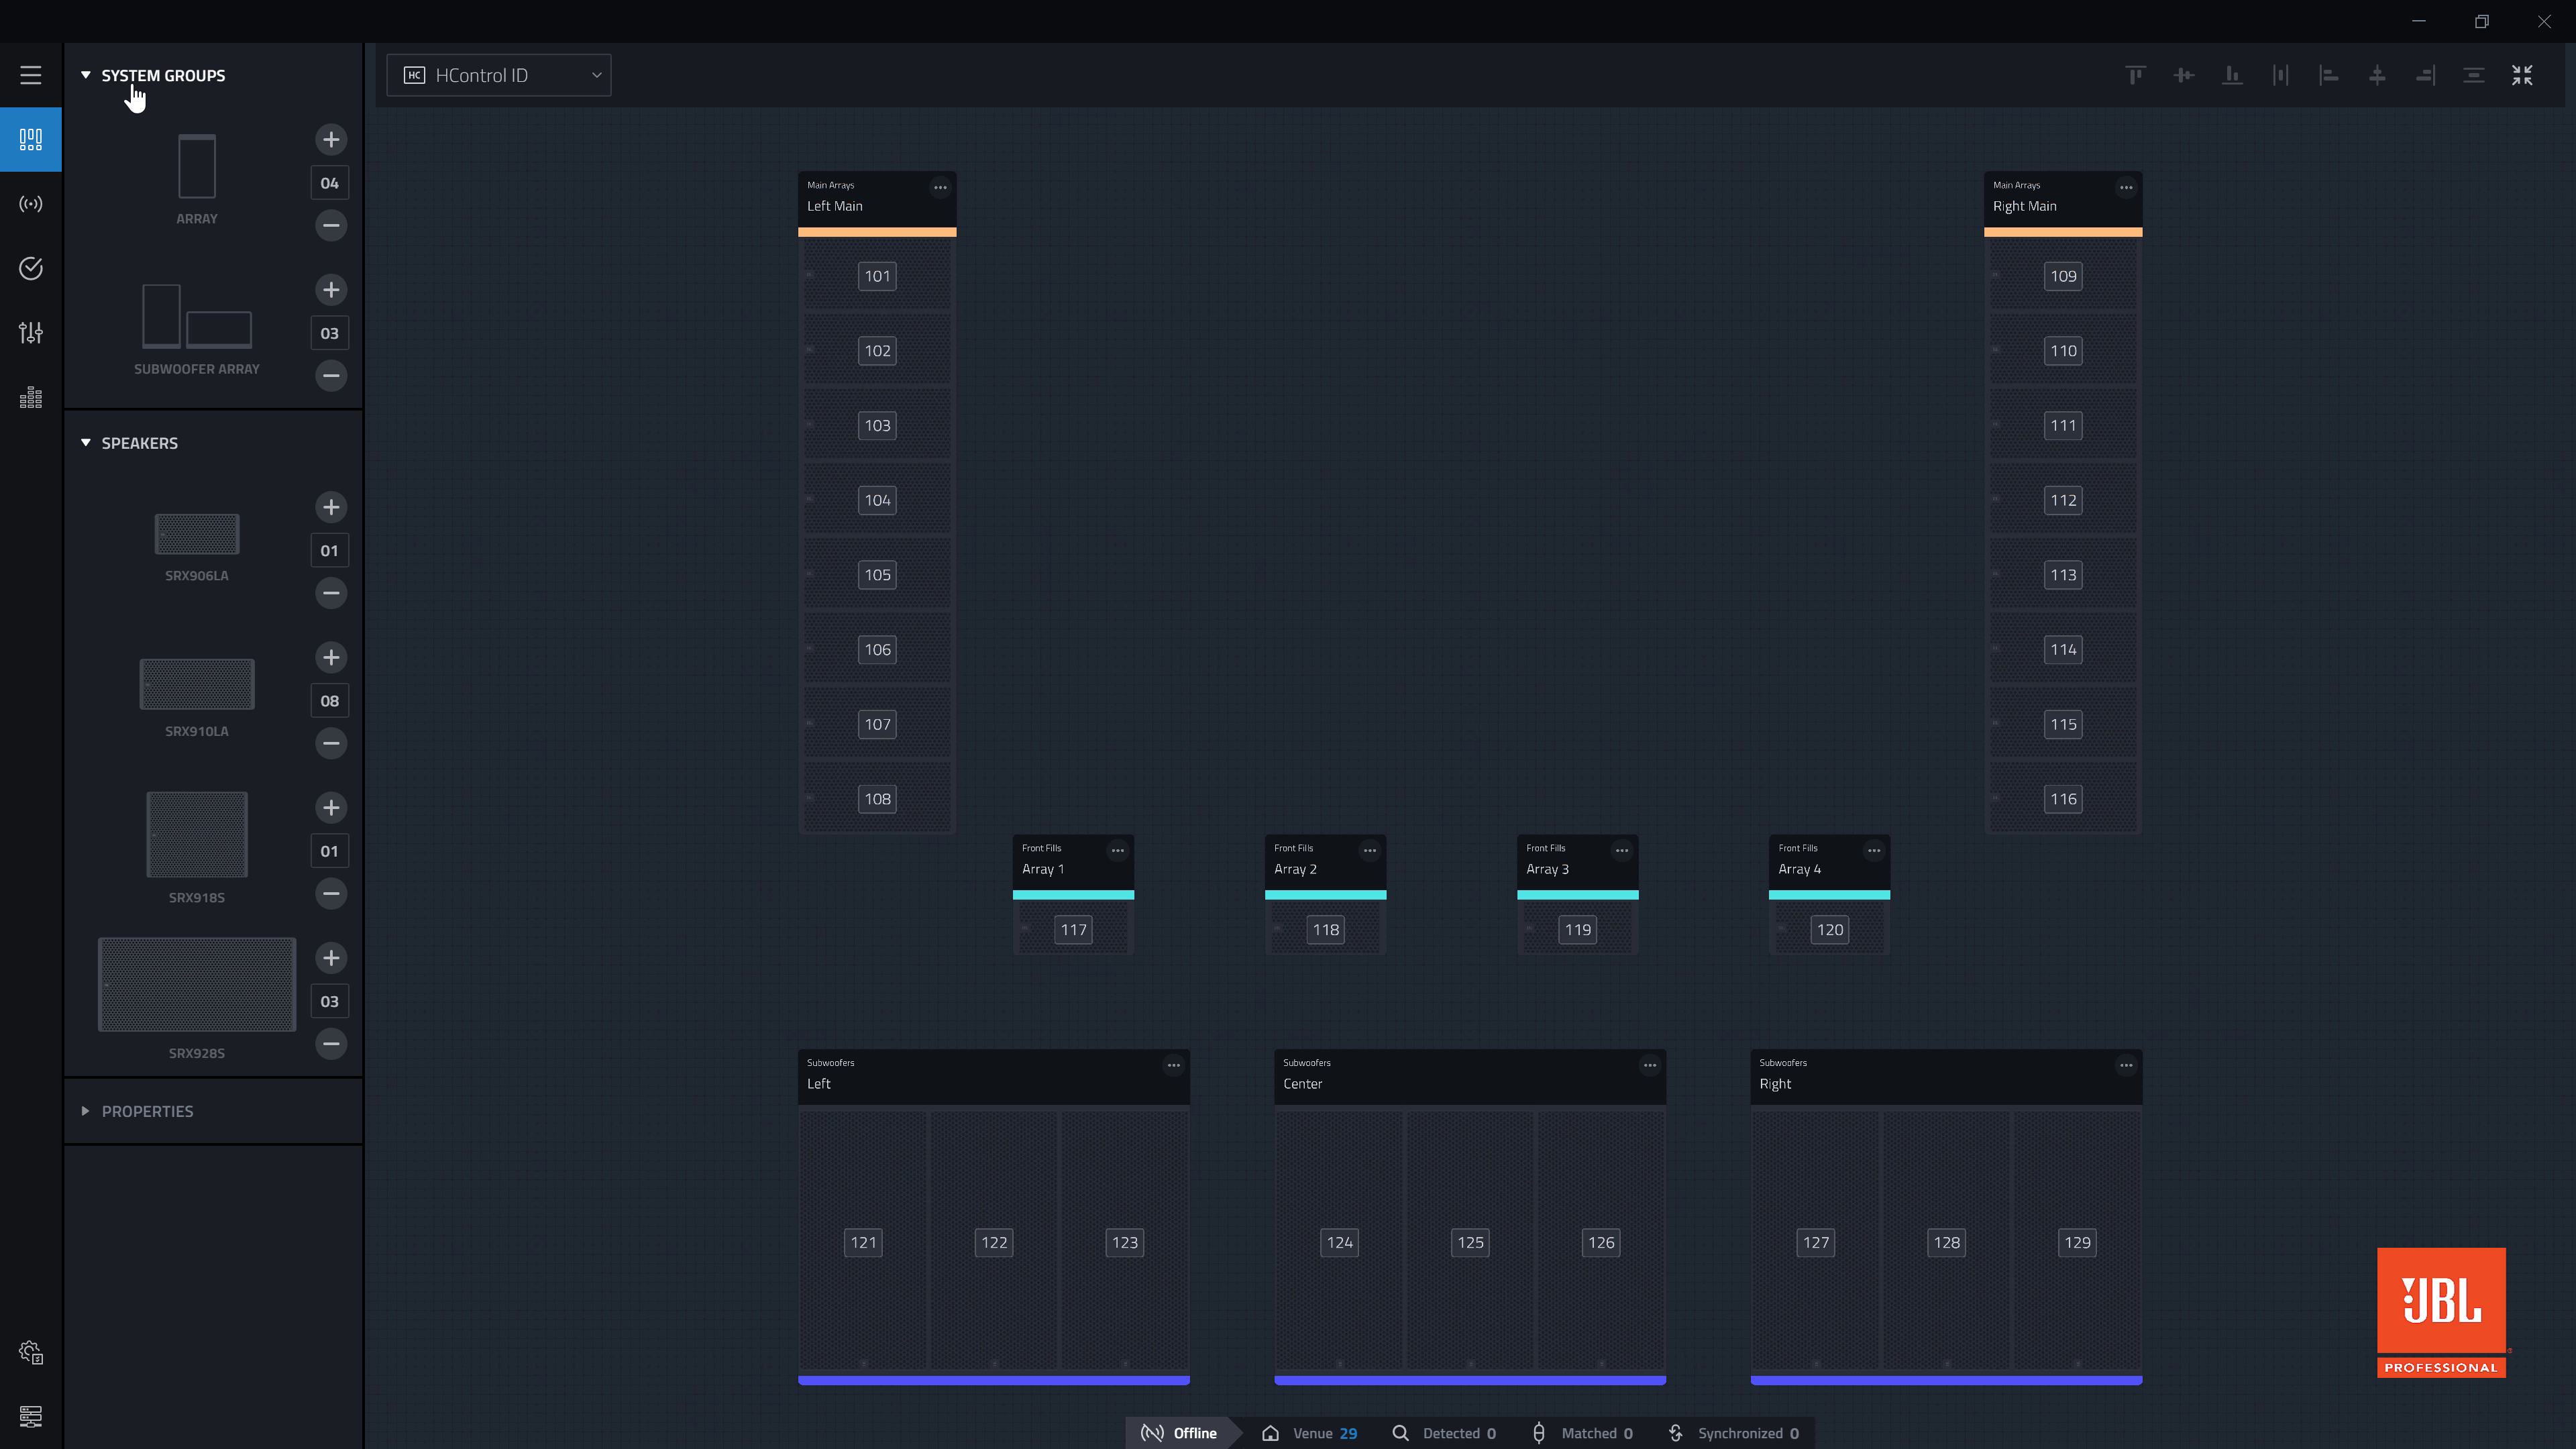Click the Align Bottom toolbar icon
The height and width of the screenshot is (1449, 2576).
(x=2232, y=75)
